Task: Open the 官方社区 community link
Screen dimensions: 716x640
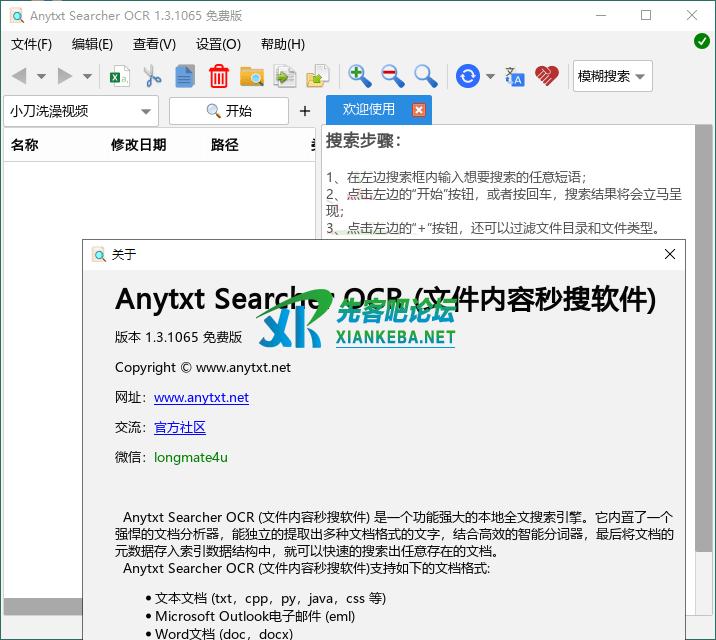Action: click(x=180, y=427)
